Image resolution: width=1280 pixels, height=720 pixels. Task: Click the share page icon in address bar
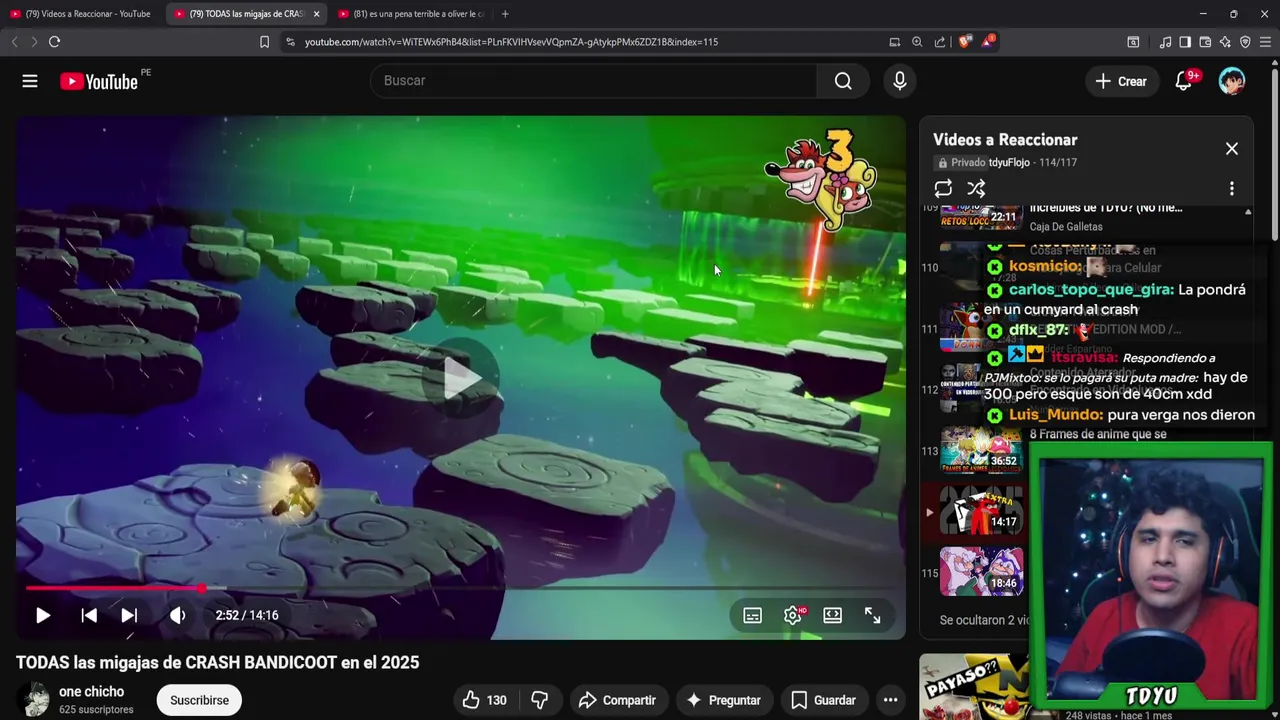(940, 42)
